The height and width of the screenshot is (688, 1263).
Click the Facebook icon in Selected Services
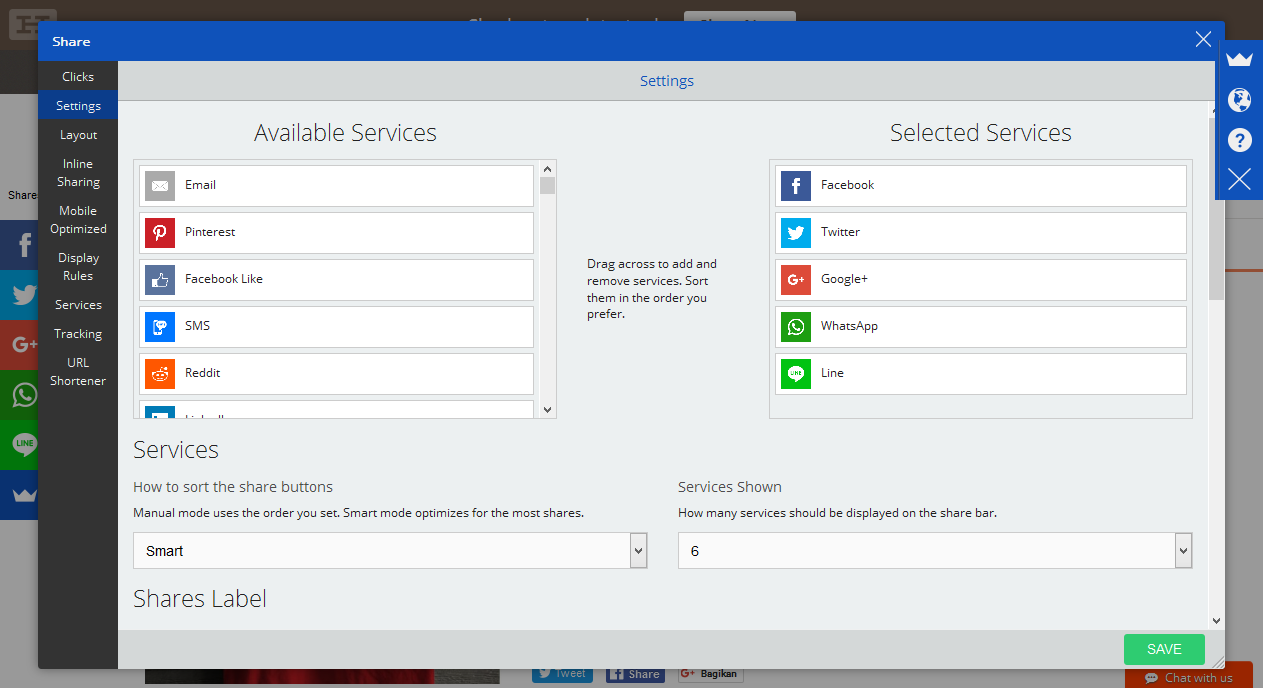tap(796, 186)
